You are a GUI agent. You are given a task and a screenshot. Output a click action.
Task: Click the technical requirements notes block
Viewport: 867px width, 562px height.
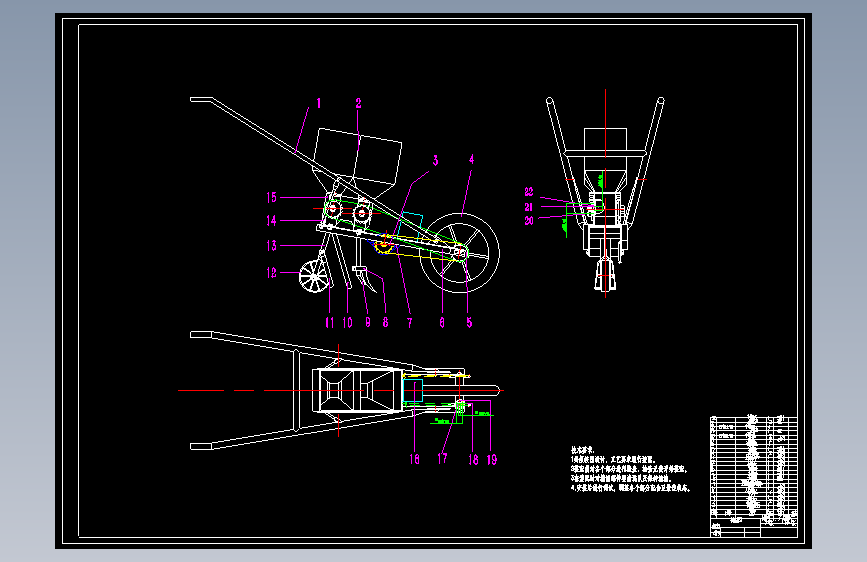click(630, 469)
